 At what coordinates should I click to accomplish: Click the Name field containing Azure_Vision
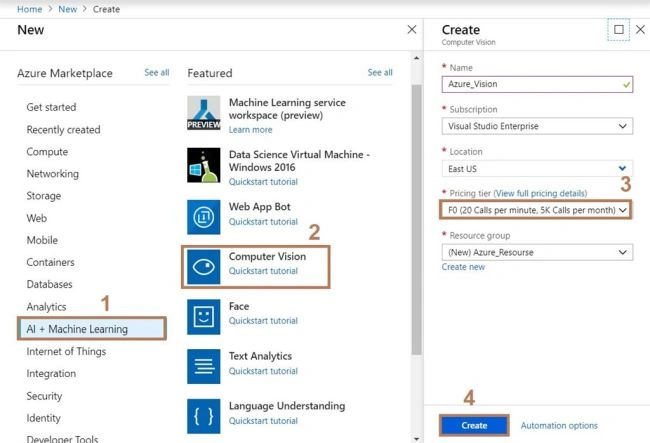(537, 84)
